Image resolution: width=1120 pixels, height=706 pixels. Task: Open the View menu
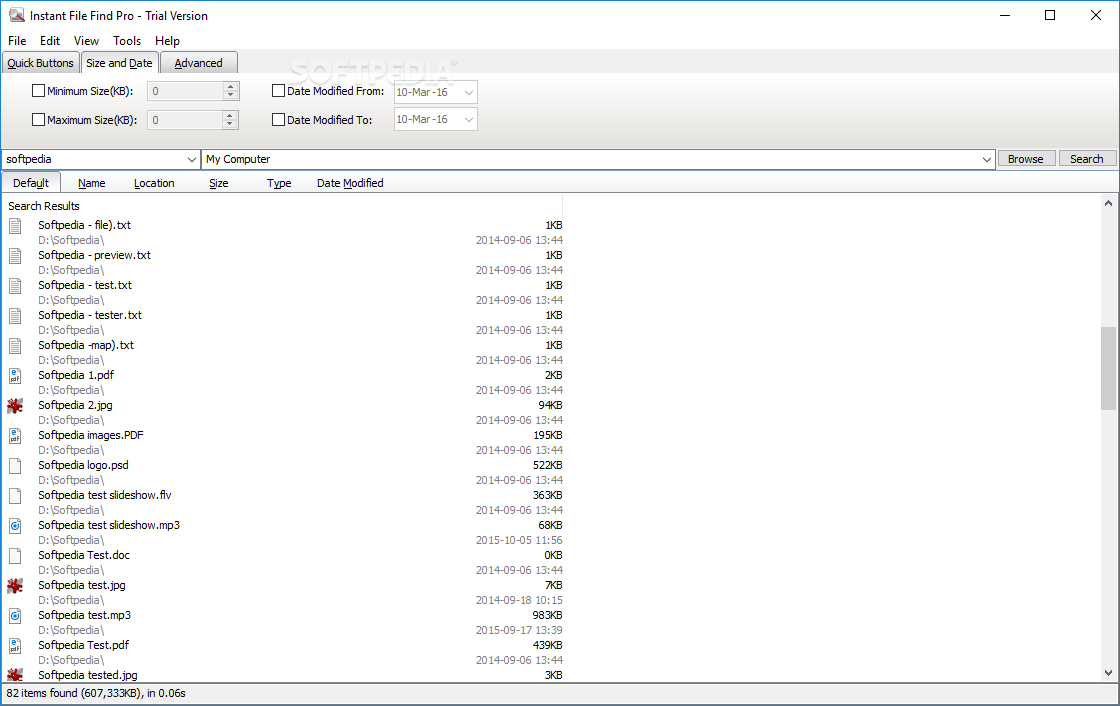point(86,41)
